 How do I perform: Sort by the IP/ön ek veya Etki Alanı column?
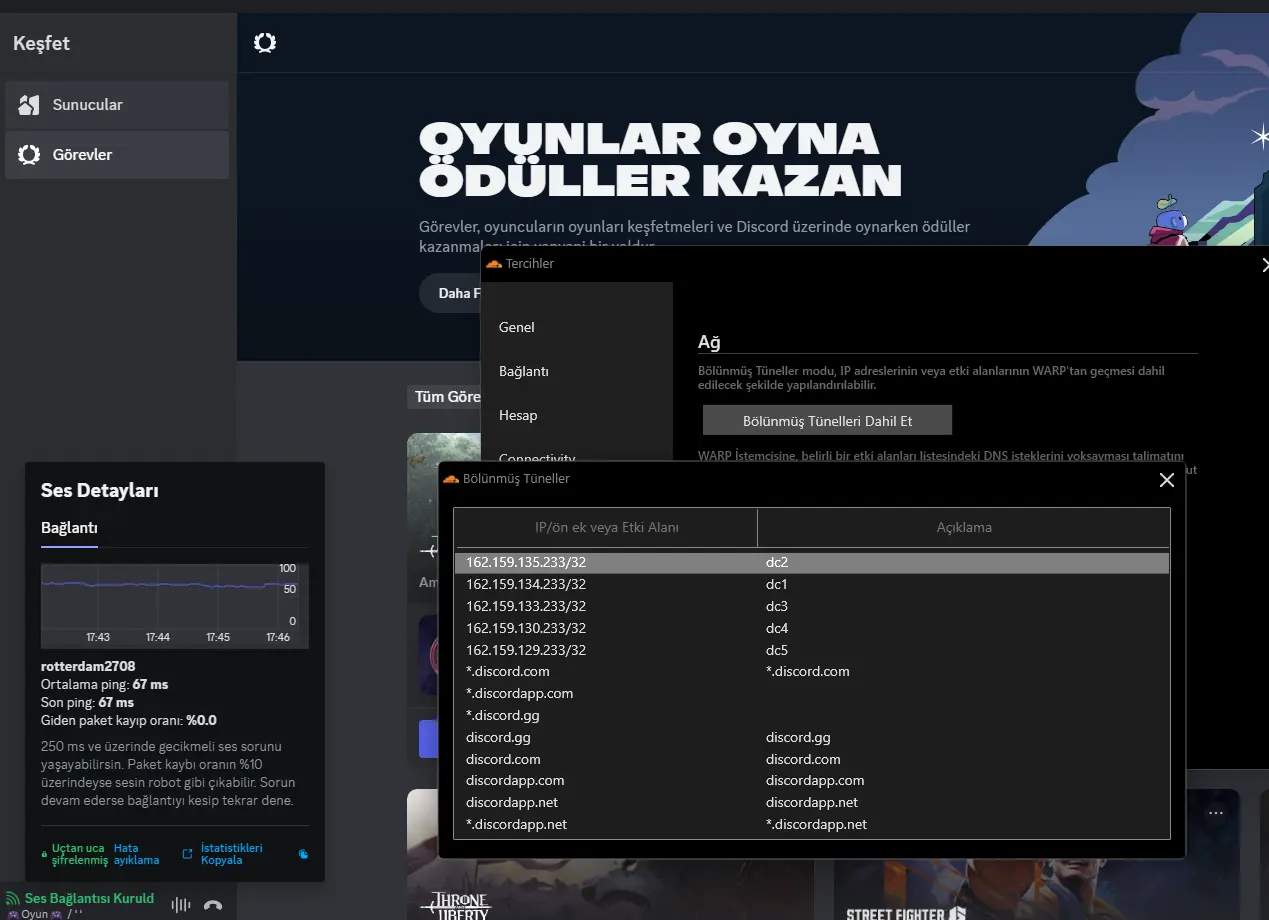tap(606, 527)
